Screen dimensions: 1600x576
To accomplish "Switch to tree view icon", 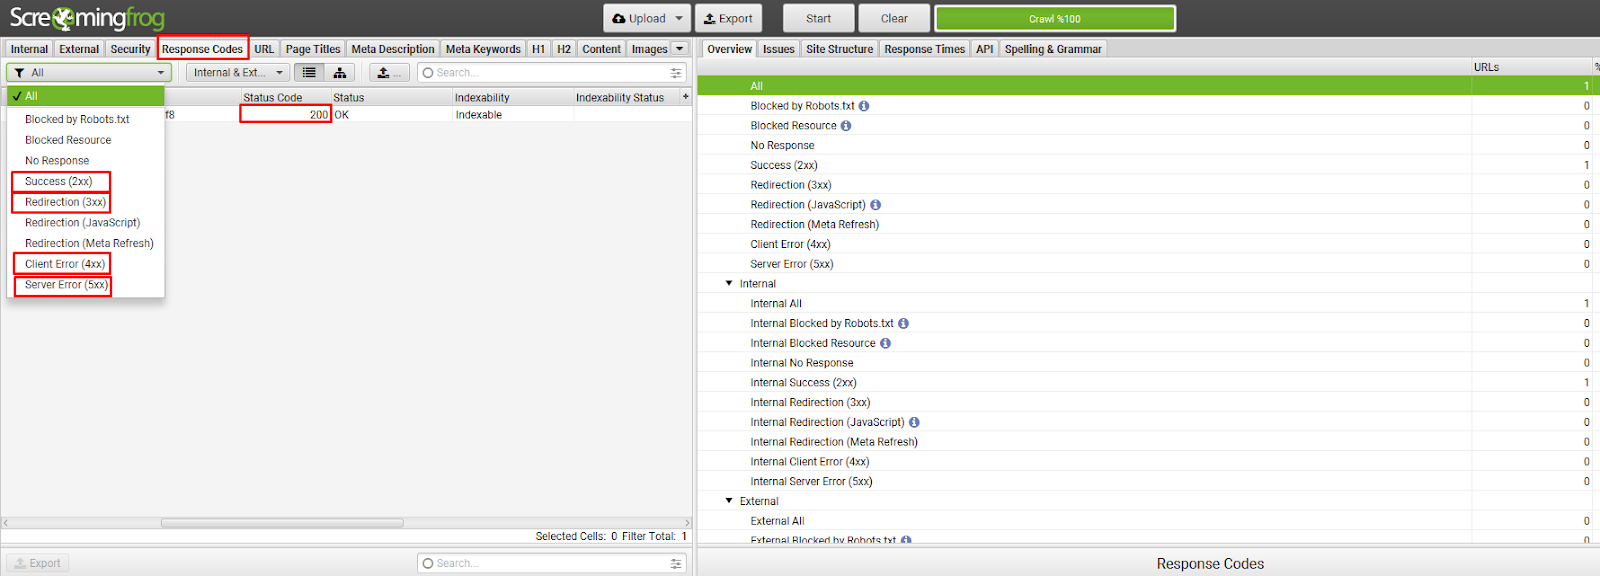I will tap(340, 73).
